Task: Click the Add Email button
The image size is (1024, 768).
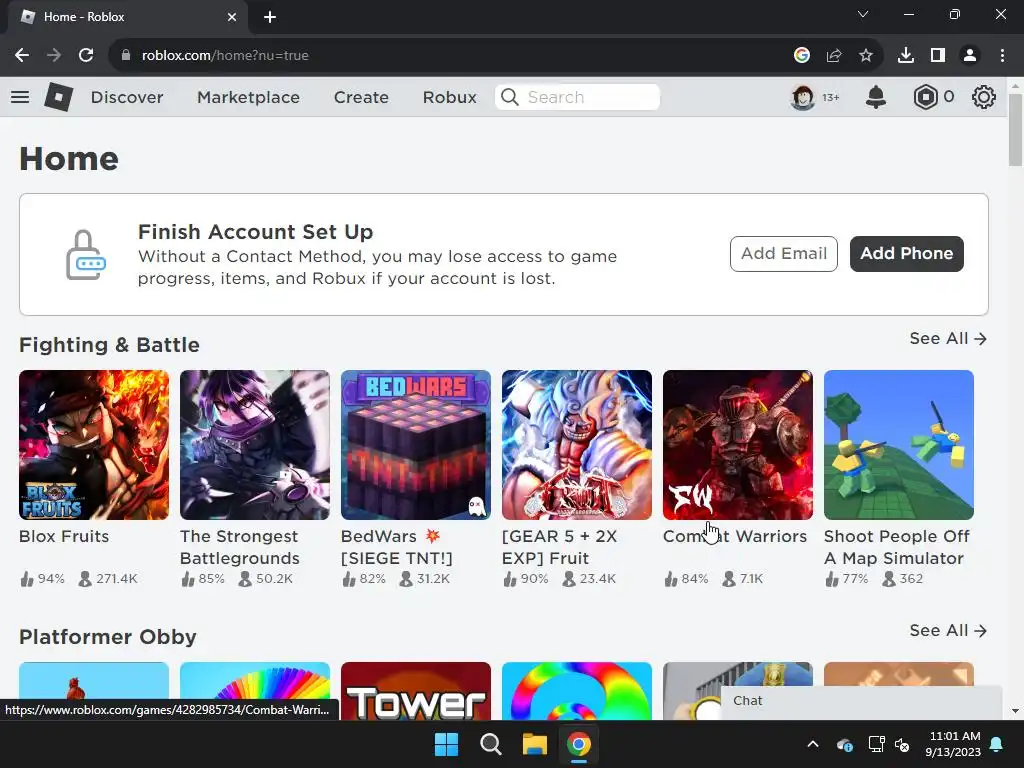Action: (x=784, y=253)
